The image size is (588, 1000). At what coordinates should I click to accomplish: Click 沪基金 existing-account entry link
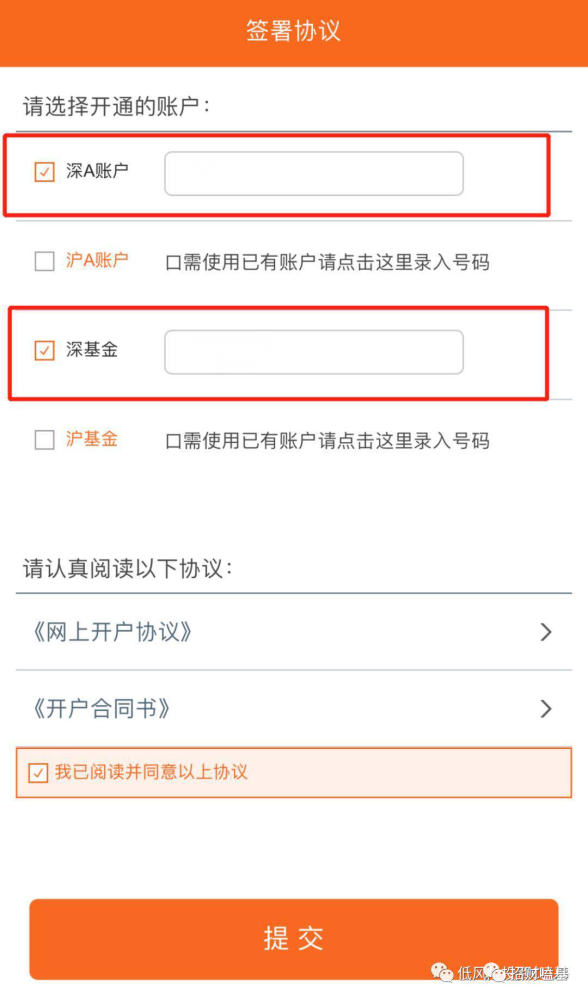[327, 441]
